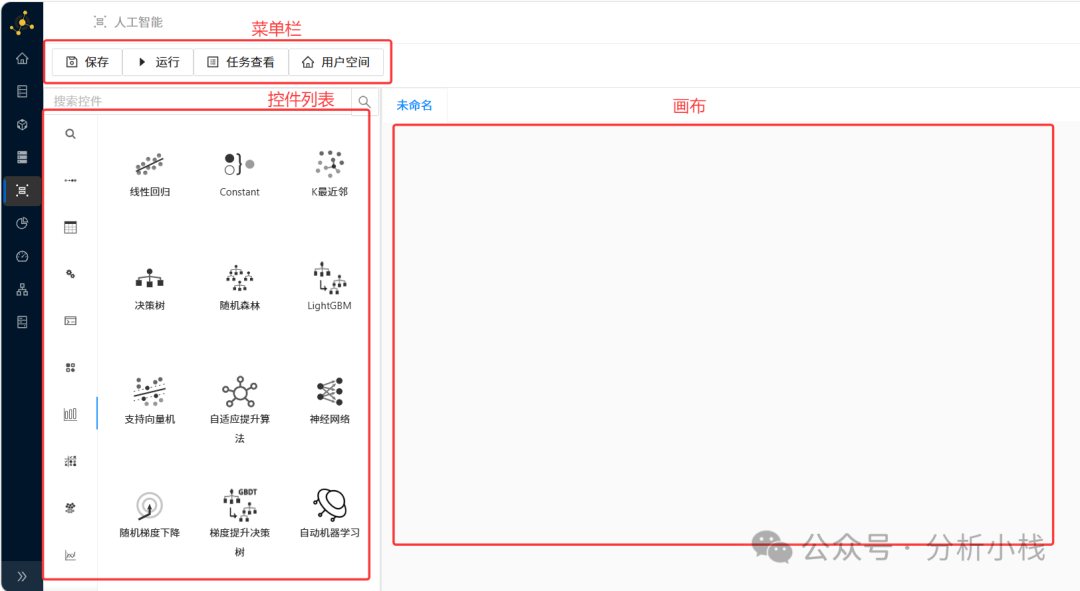1080x591 pixels.
Task: Select the Constant widget
Action: [240, 174]
